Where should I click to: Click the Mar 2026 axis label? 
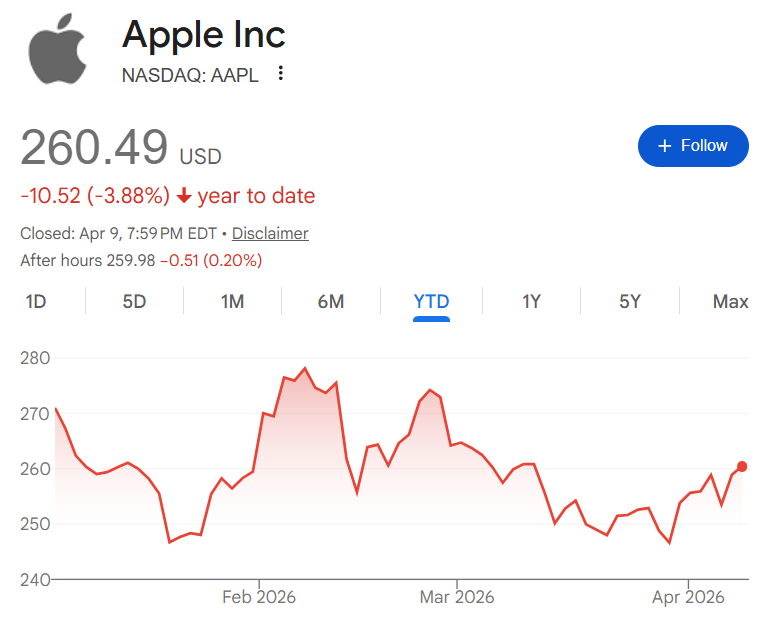[456, 597]
